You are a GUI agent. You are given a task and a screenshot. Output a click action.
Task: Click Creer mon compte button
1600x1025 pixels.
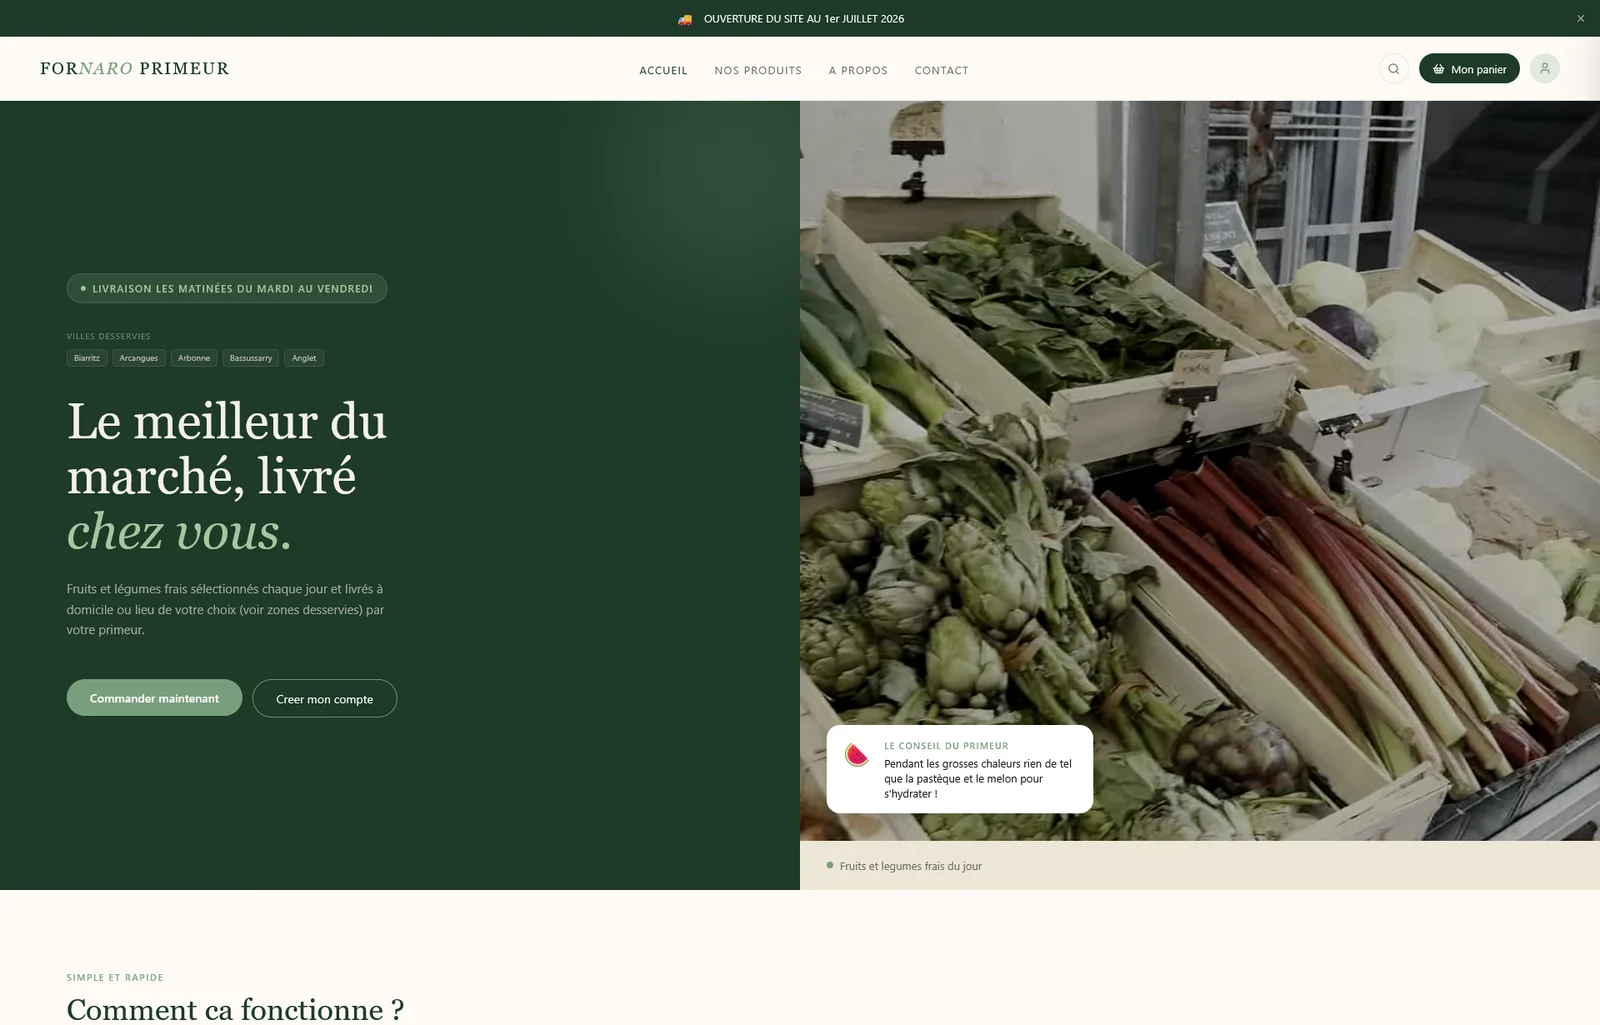pos(324,699)
